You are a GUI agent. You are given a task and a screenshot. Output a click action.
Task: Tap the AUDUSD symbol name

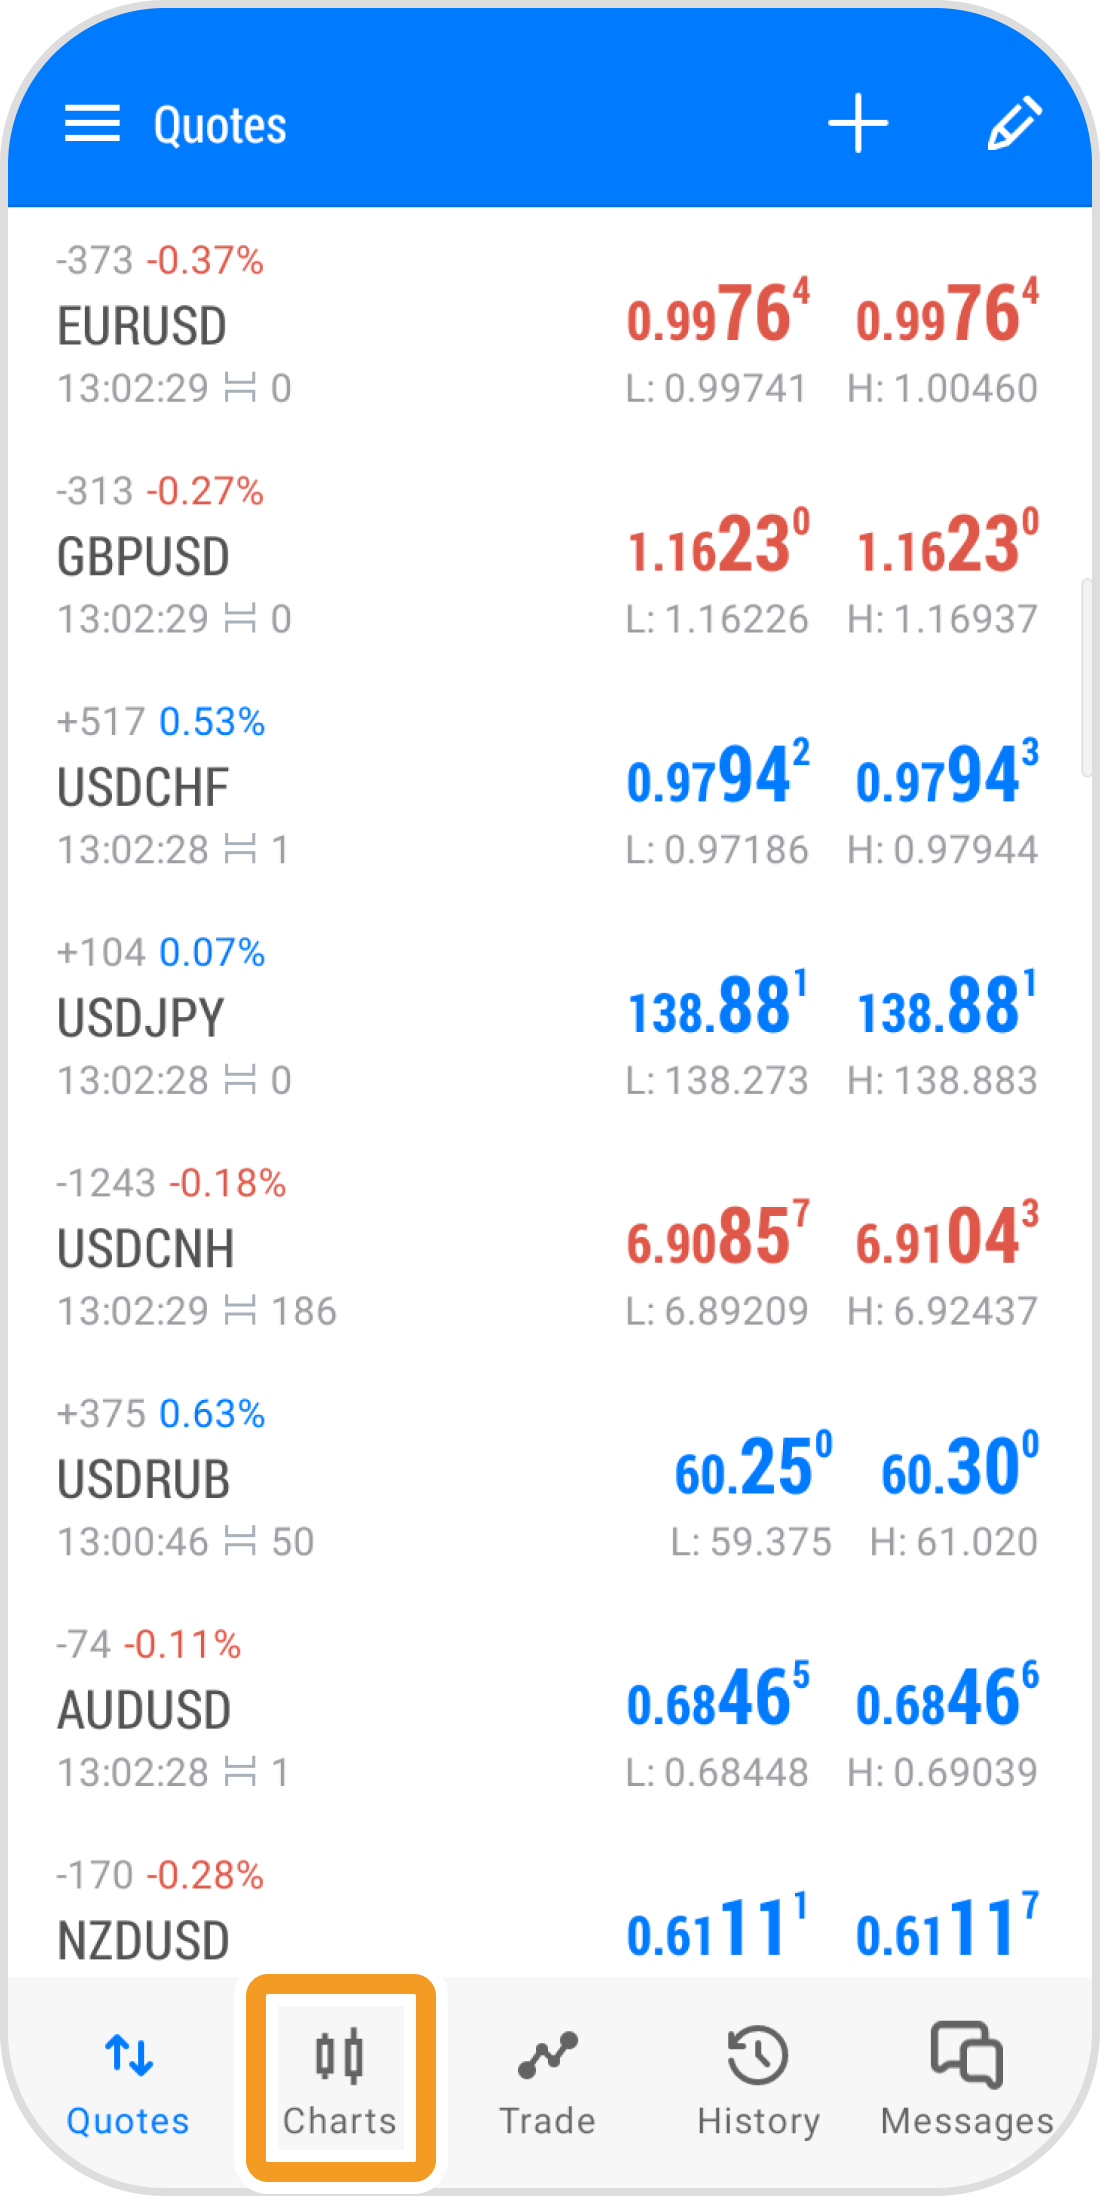(x=144, y=1710)
